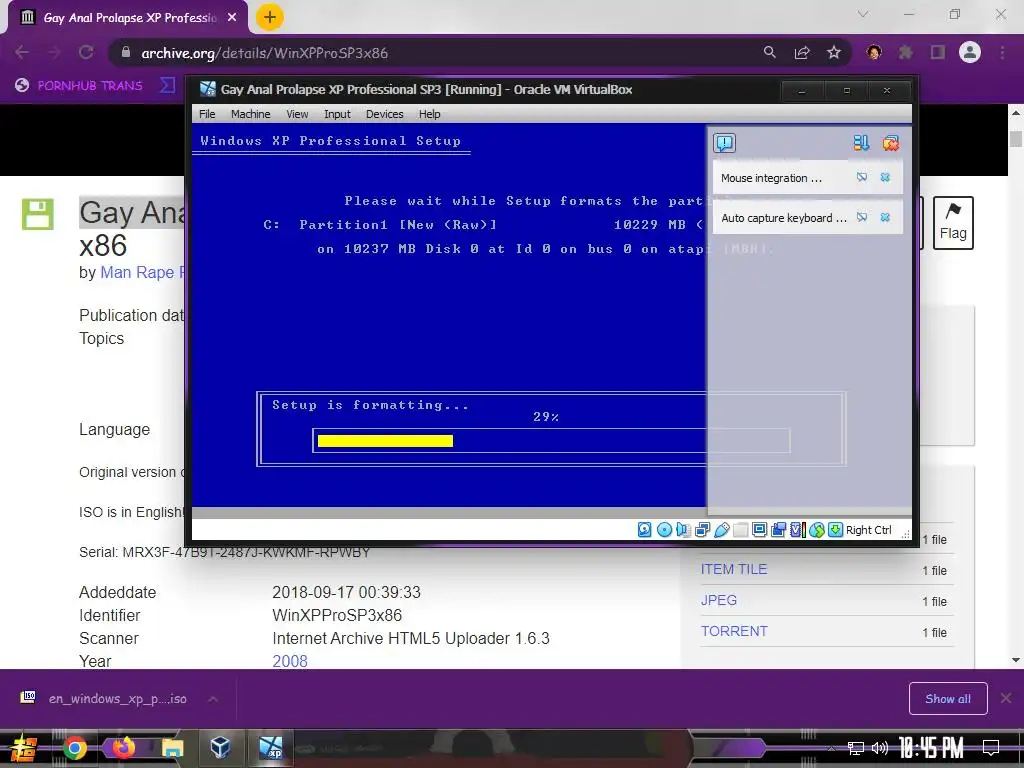The width and height of the screenshot is (1024, 768).
Task: Open Chrome three-dot menu
Action: (x=1002, y=52)
